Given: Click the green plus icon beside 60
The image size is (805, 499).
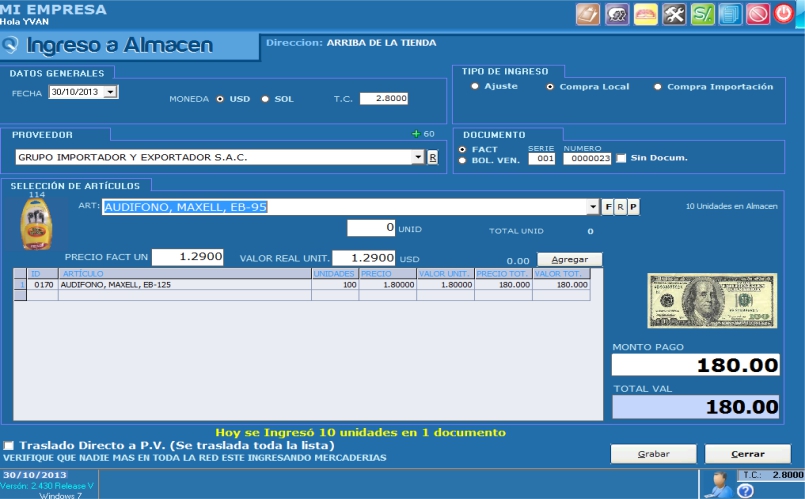Looking at the screenshot, I should 416,134.
